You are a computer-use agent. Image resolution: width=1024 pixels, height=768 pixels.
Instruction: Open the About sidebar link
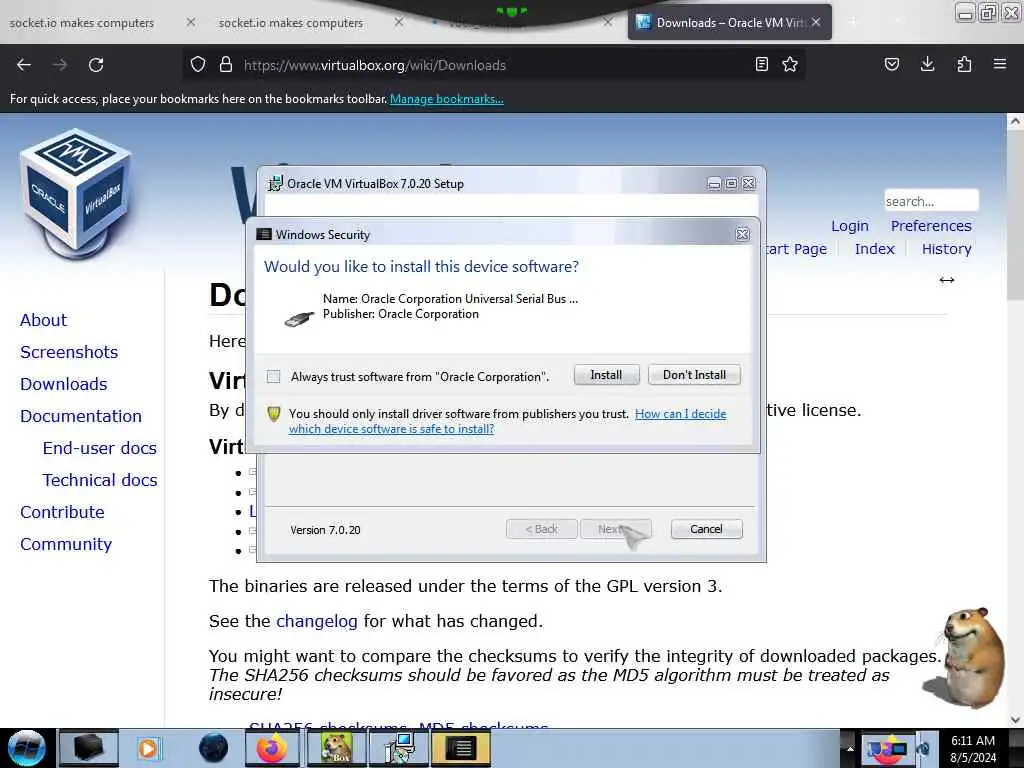[x=44, y=320]
